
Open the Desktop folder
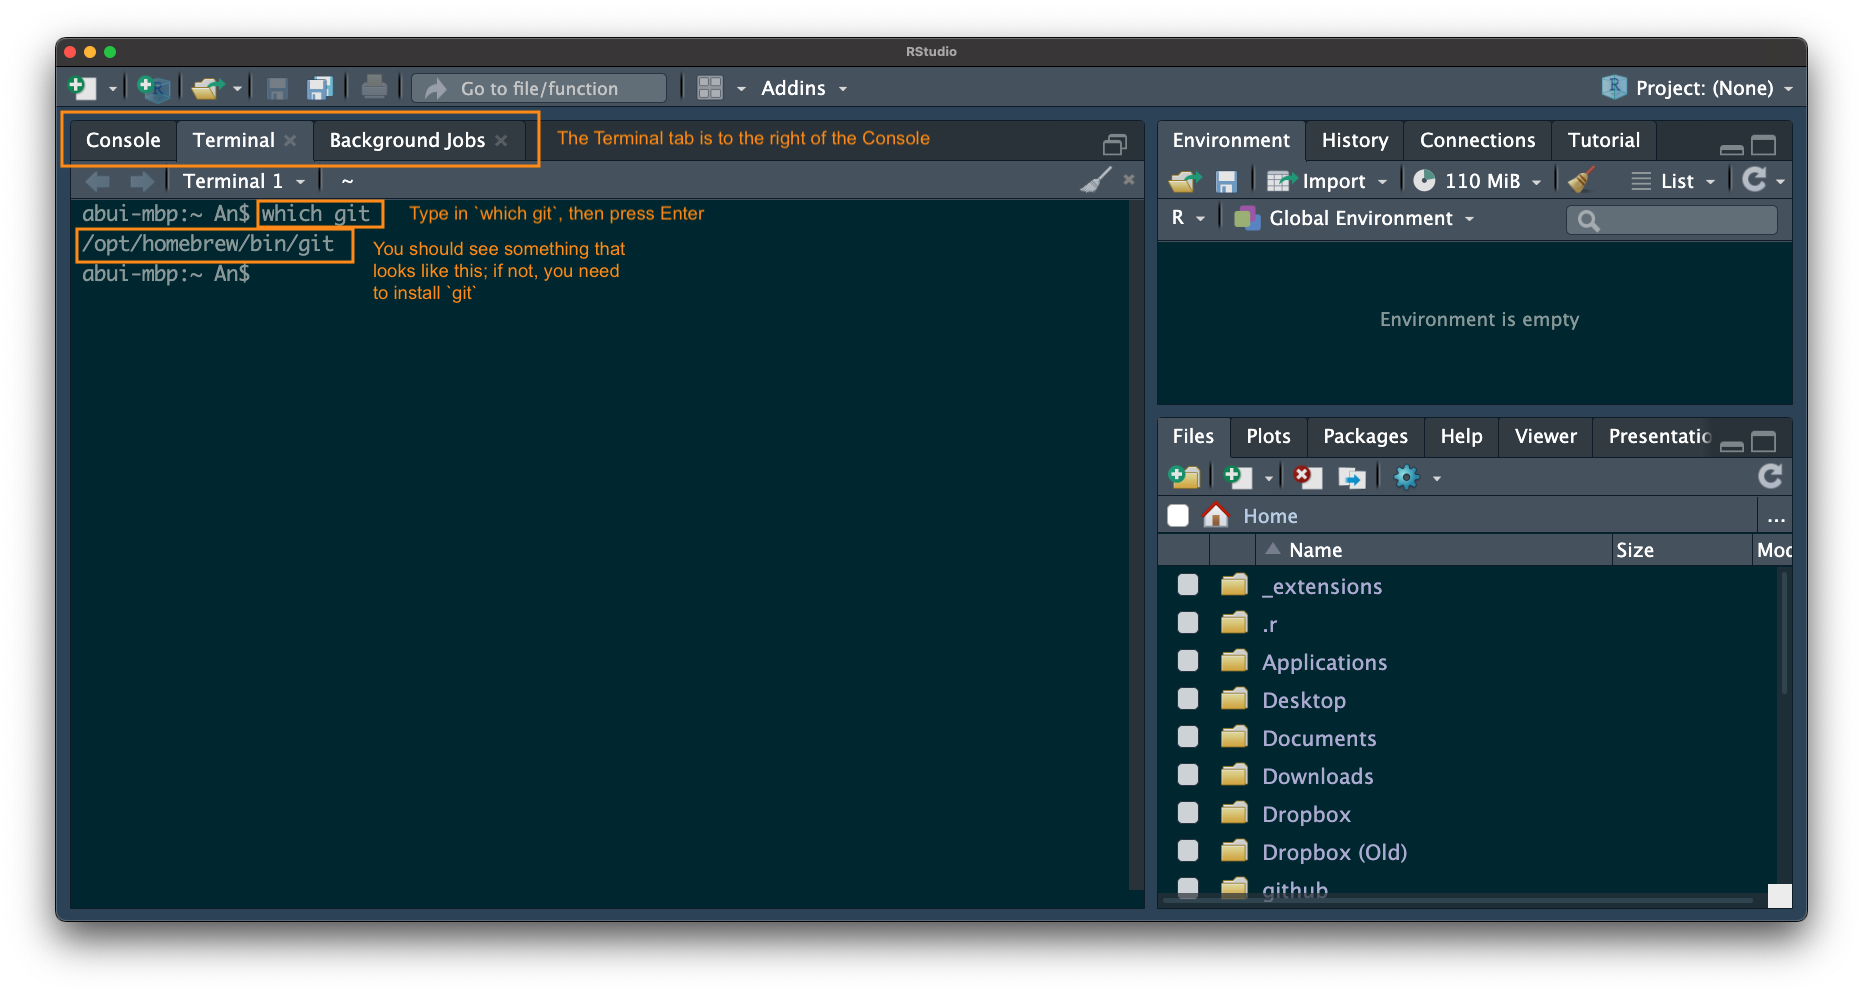coord(1303,700)
